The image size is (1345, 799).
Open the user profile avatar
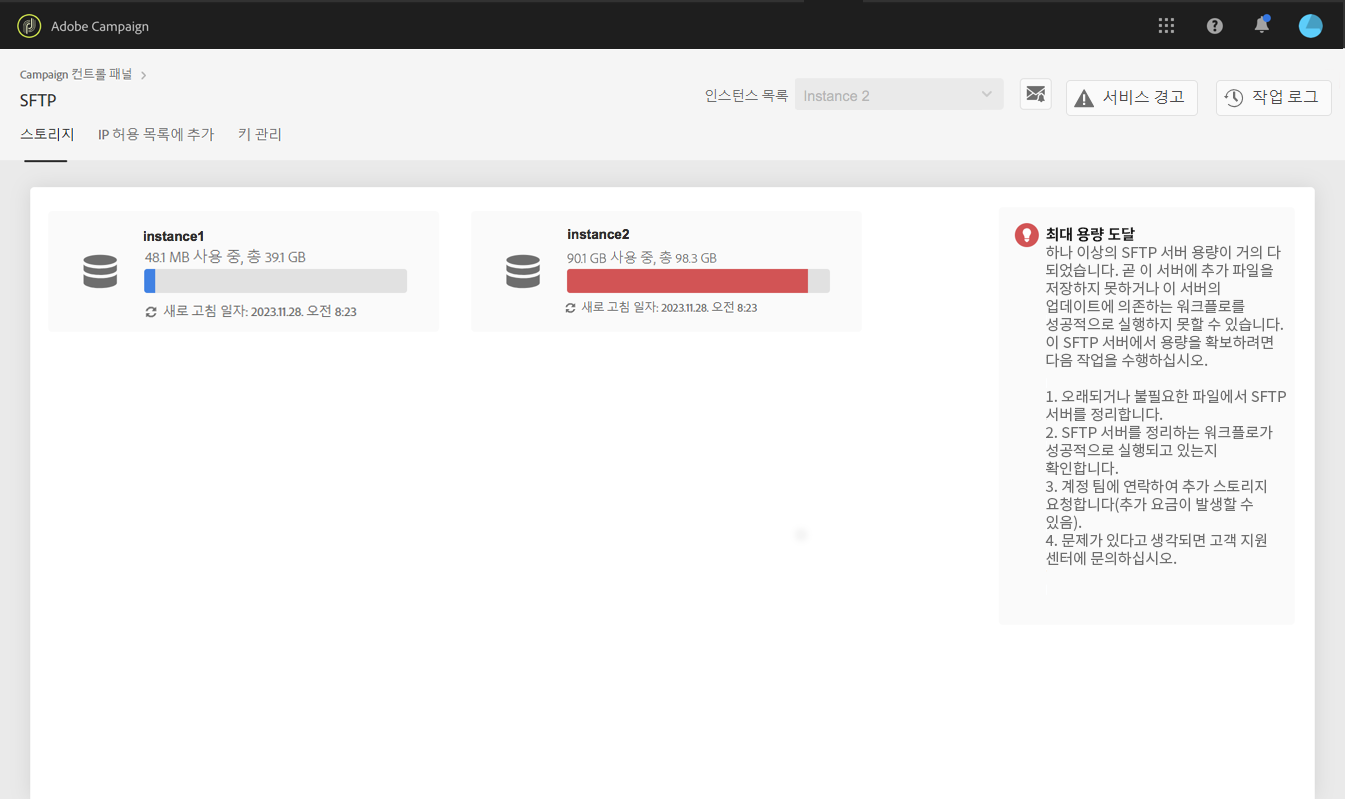1310,26
